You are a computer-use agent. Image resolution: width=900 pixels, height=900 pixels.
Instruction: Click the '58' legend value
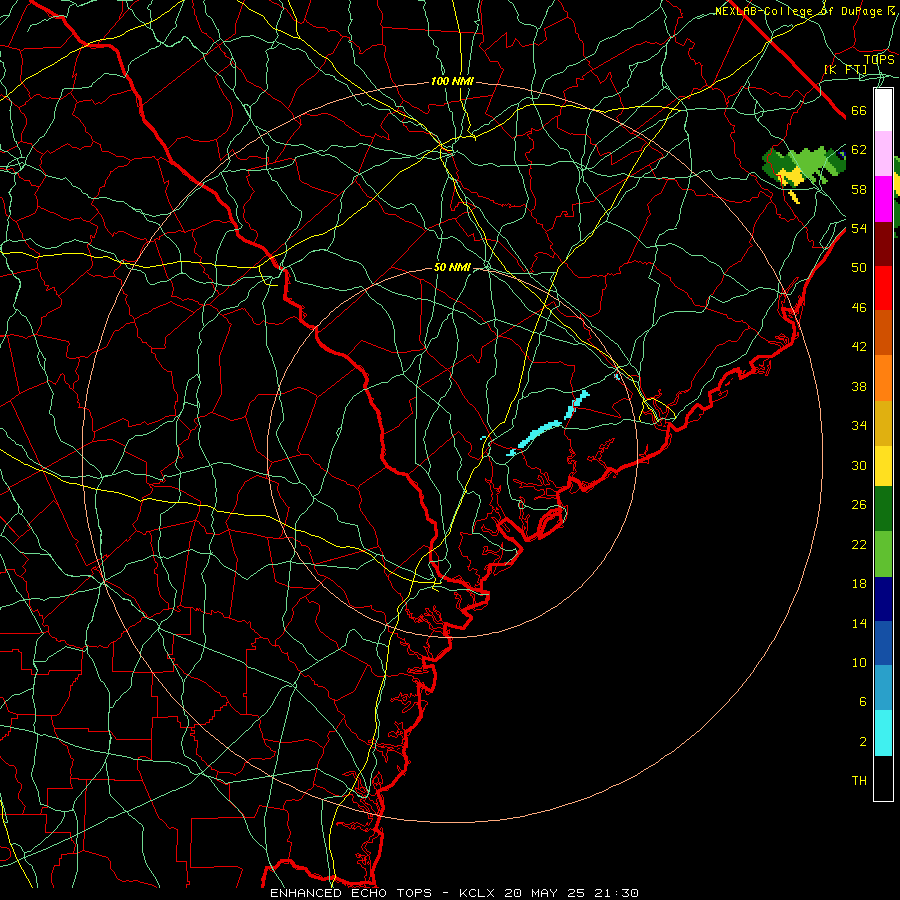[x=859, y=189]
